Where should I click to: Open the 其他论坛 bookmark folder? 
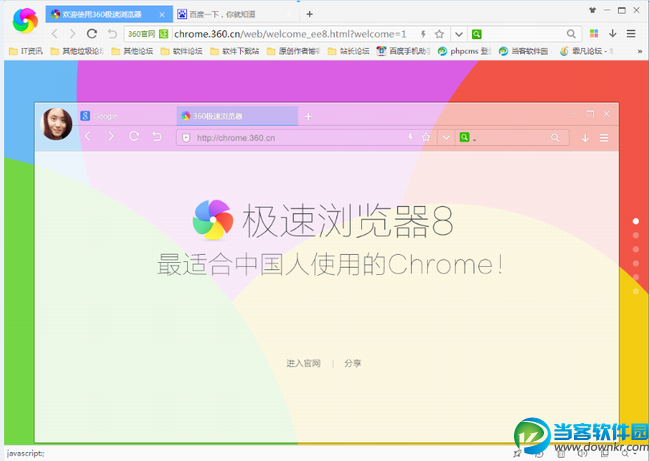132,51
